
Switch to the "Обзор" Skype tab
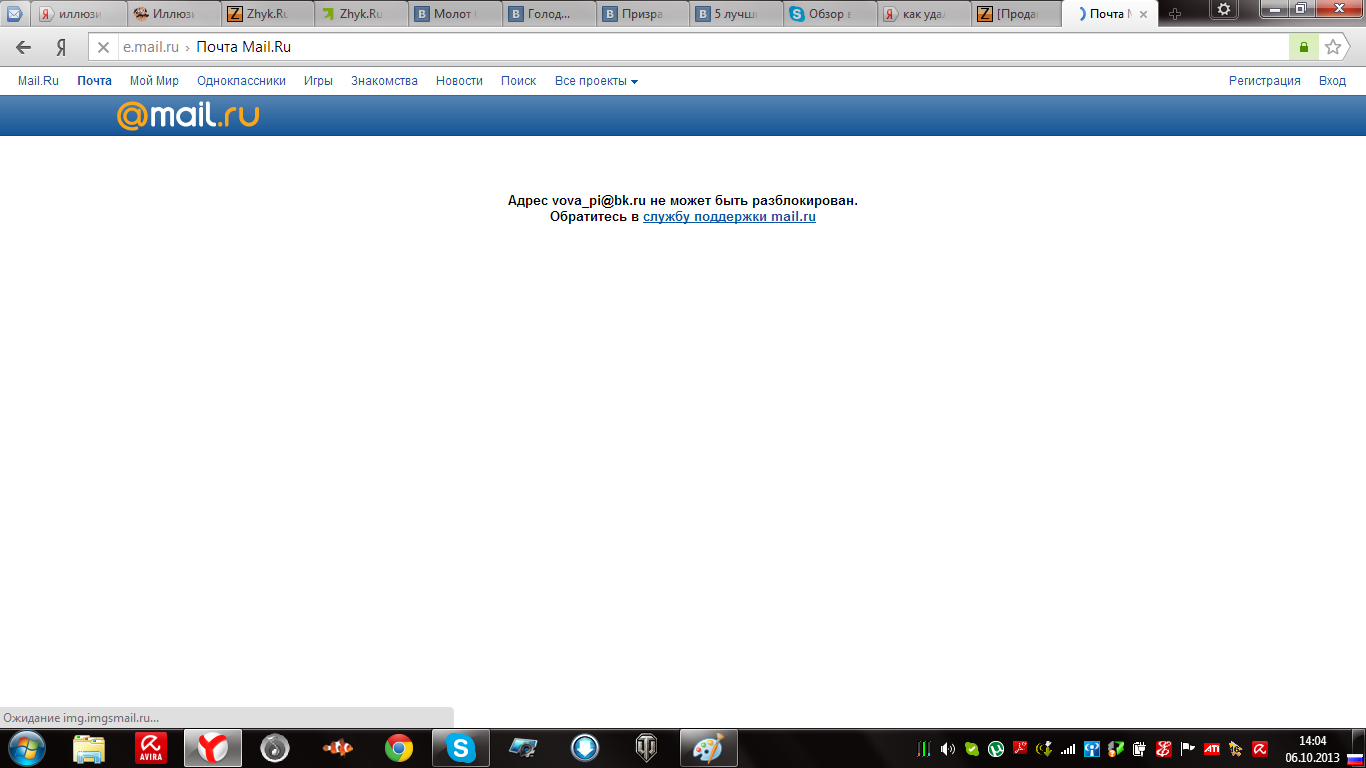point(825,14)
